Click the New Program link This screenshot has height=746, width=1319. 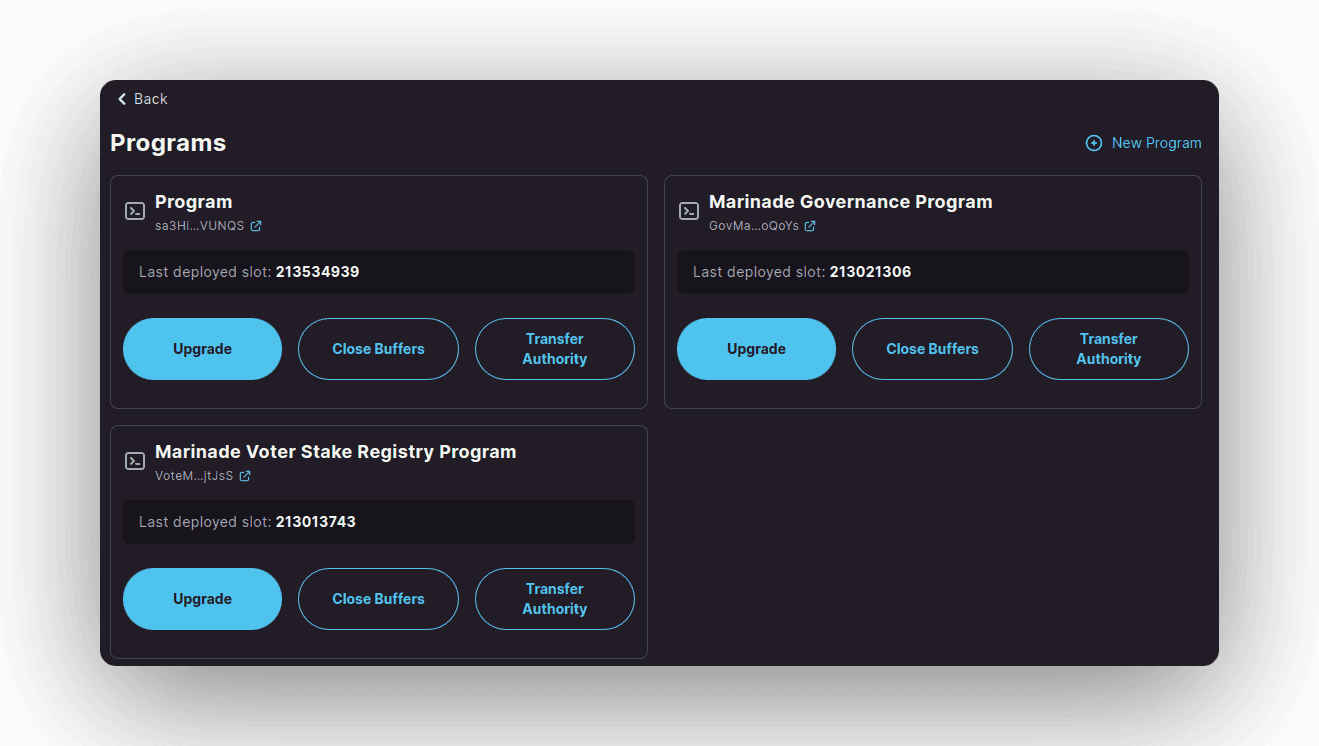point(1156,143)
